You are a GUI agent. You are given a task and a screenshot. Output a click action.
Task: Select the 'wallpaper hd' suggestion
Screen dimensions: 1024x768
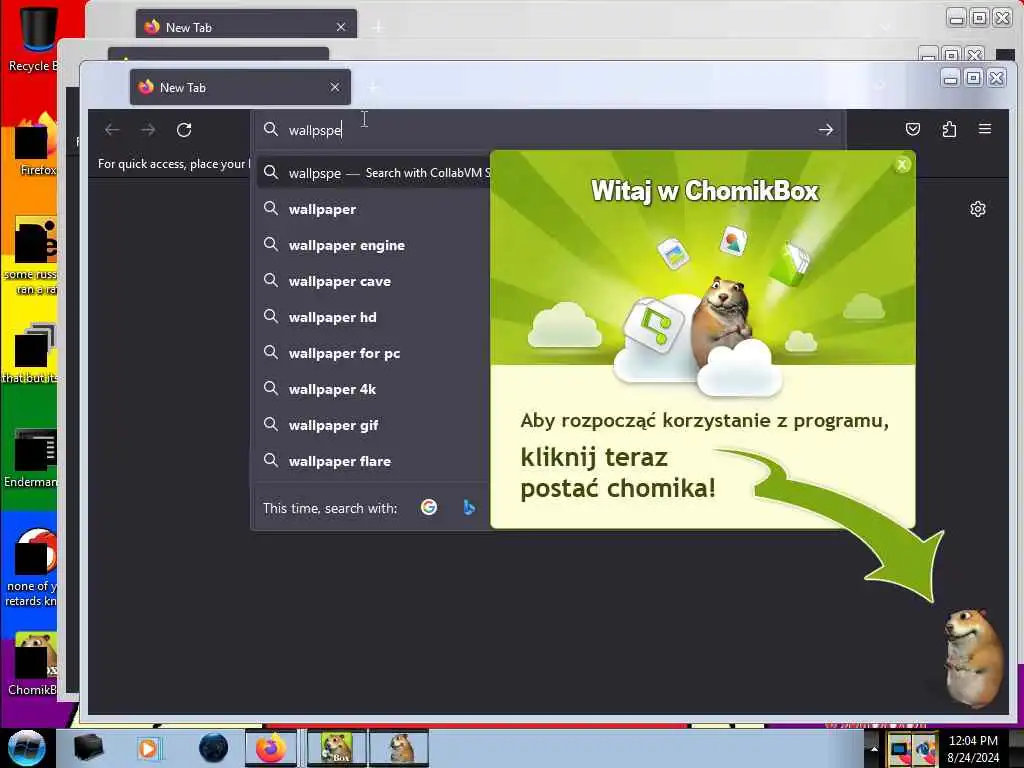click(372, 317)
